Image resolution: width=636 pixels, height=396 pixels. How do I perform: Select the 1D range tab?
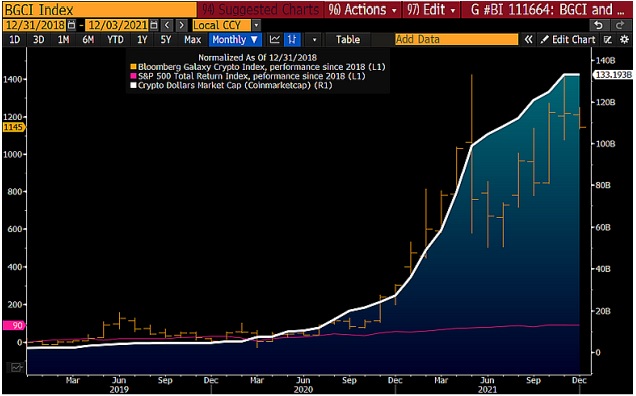click(15, 39)
